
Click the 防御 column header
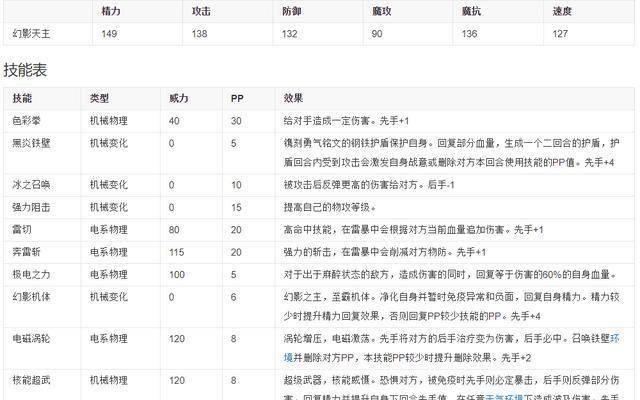pos(291,11)
